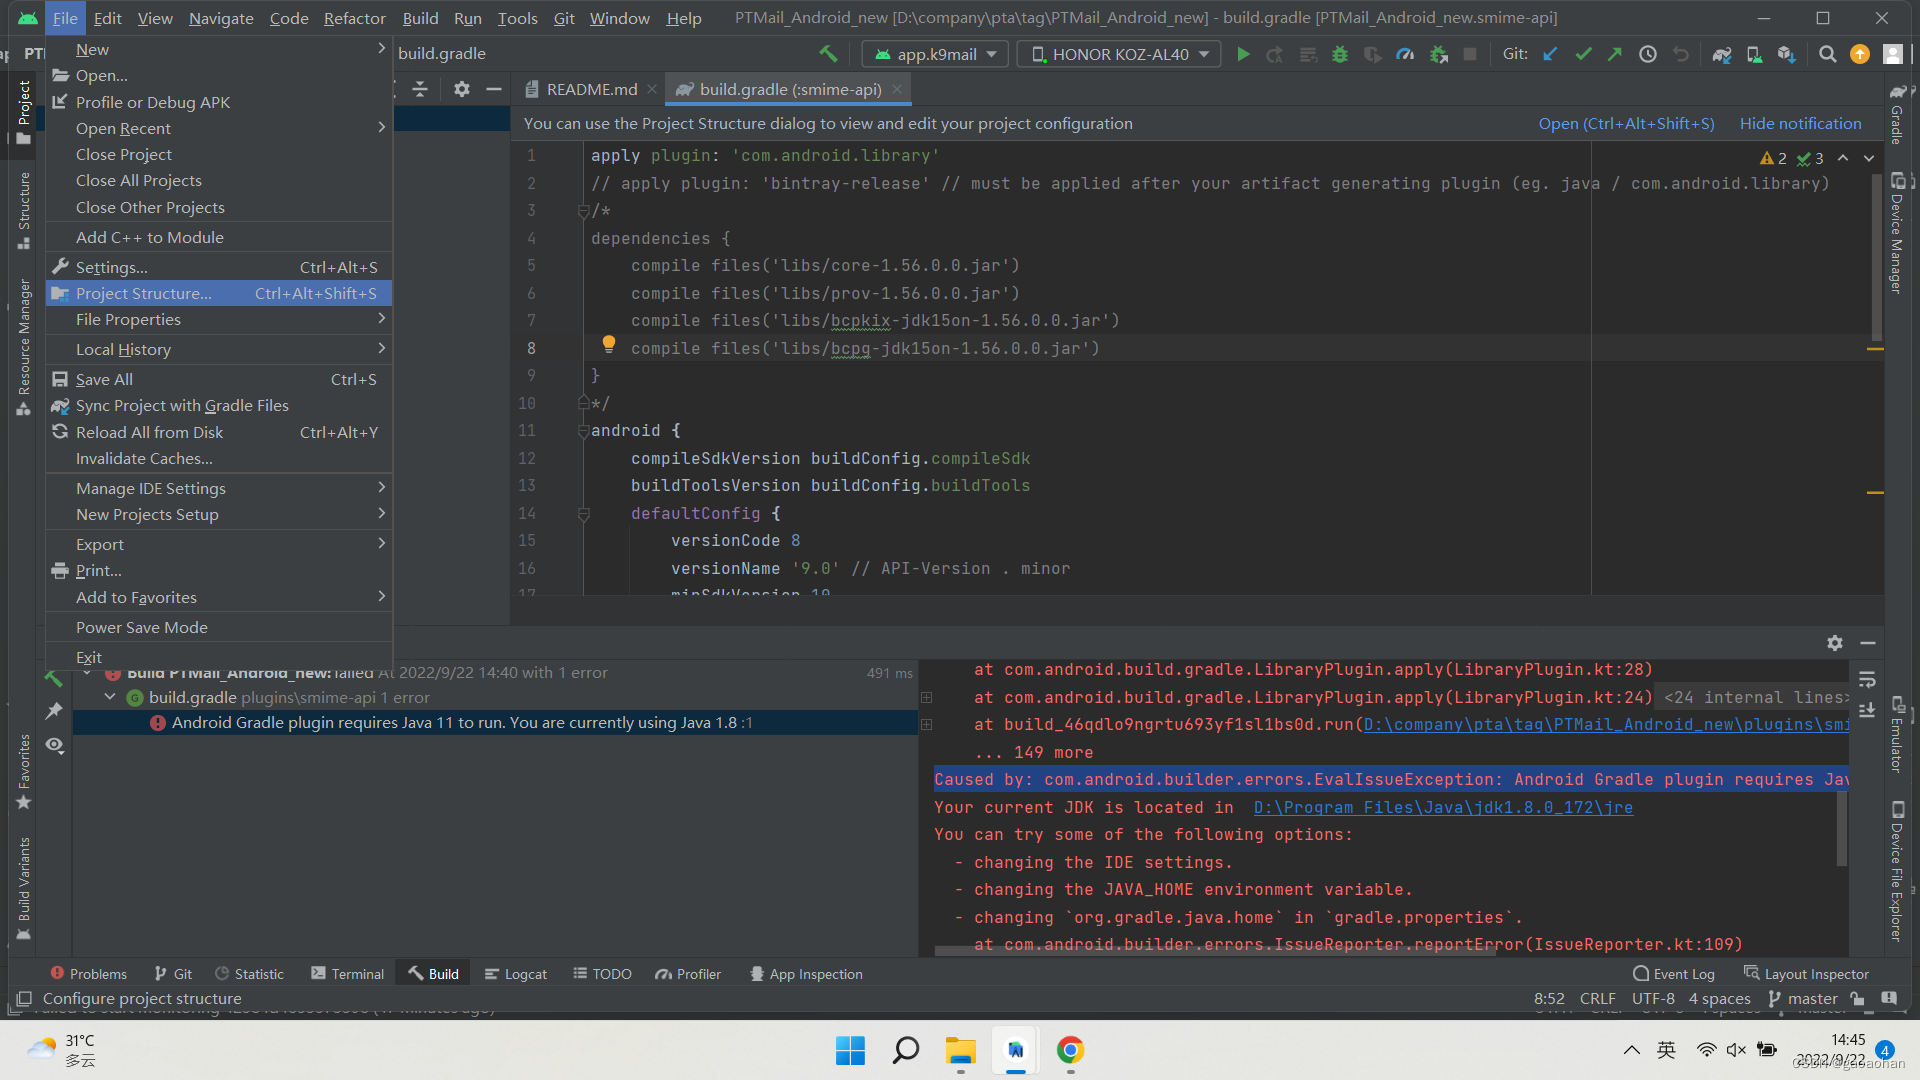
Task: Select Project Structure... menu entry
Action: click(143, 293)
